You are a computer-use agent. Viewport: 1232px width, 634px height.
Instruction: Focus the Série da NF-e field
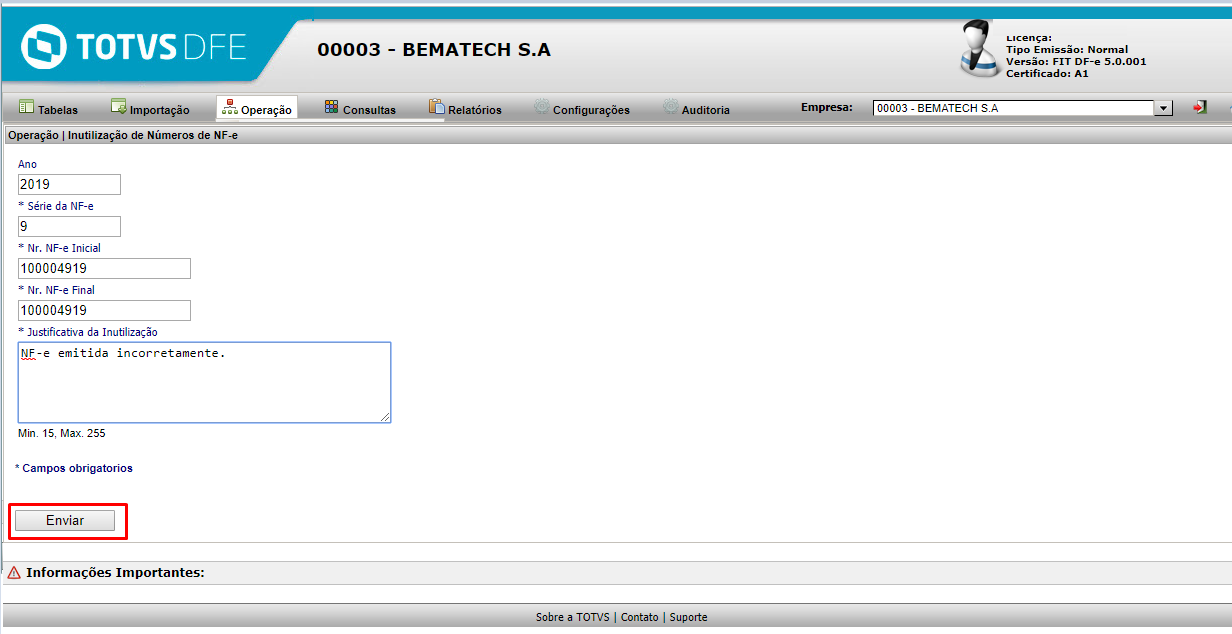[69, 226]
